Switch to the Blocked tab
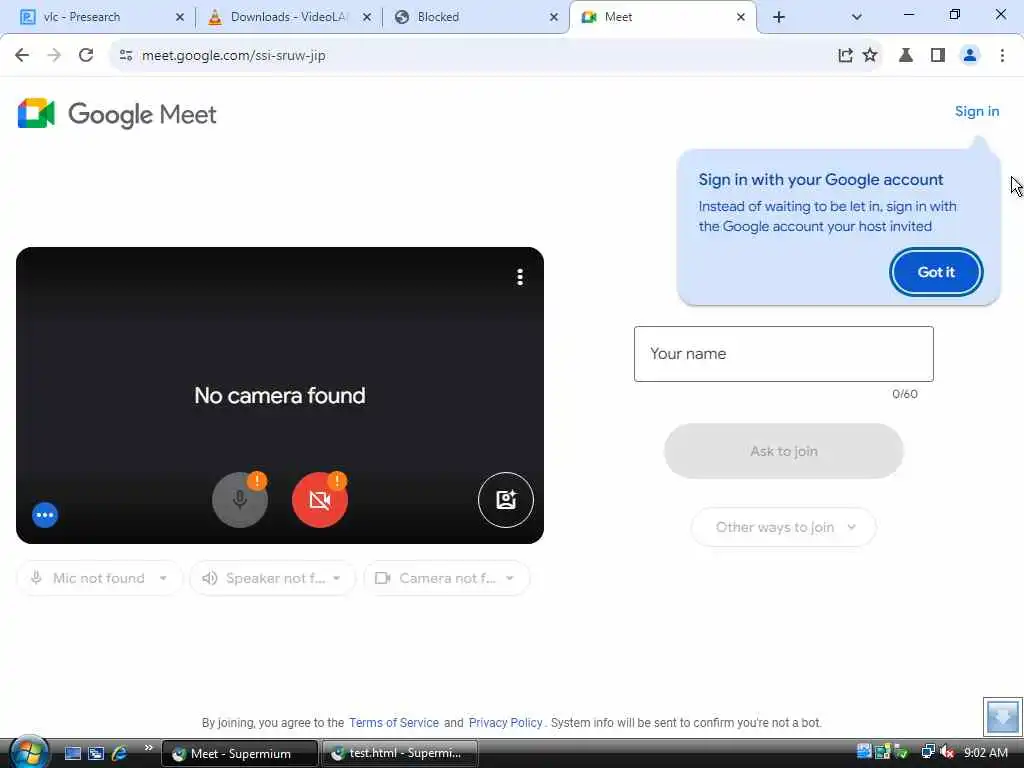Viewport: 1024px width, 768px height. coord(475,17)
